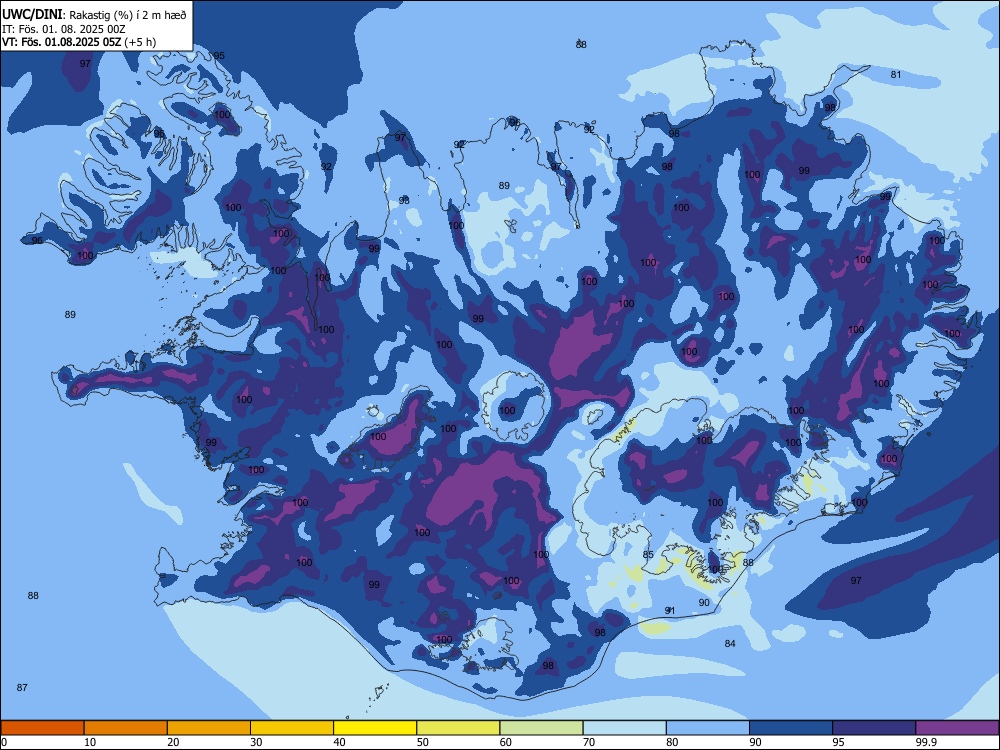Click the golden 30–40 legend swatch
This screenshot has width=1000, height=750.
tap(292, 728)
